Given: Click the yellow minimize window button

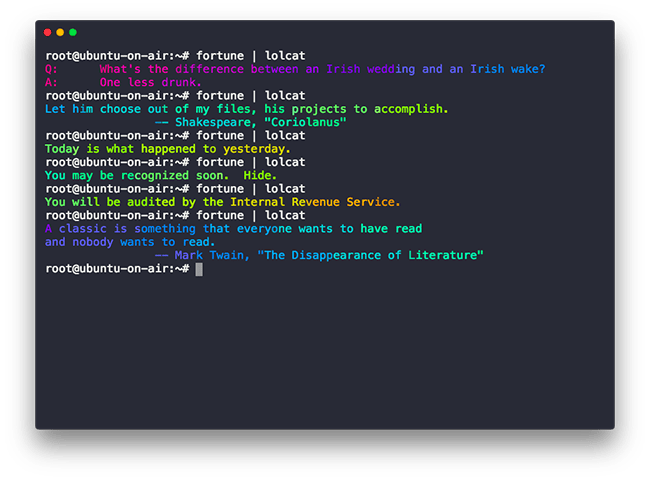Looking at the screenshot, I should tap(60, 32).
